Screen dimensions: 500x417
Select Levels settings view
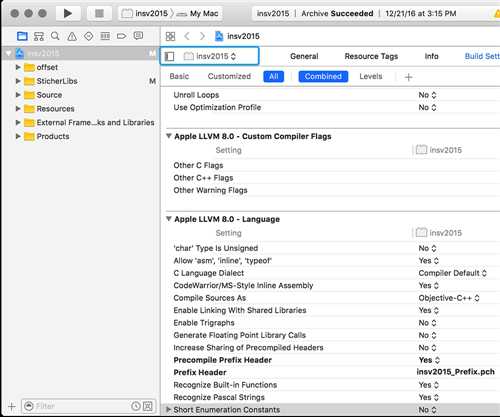click(x=371, y=76)
